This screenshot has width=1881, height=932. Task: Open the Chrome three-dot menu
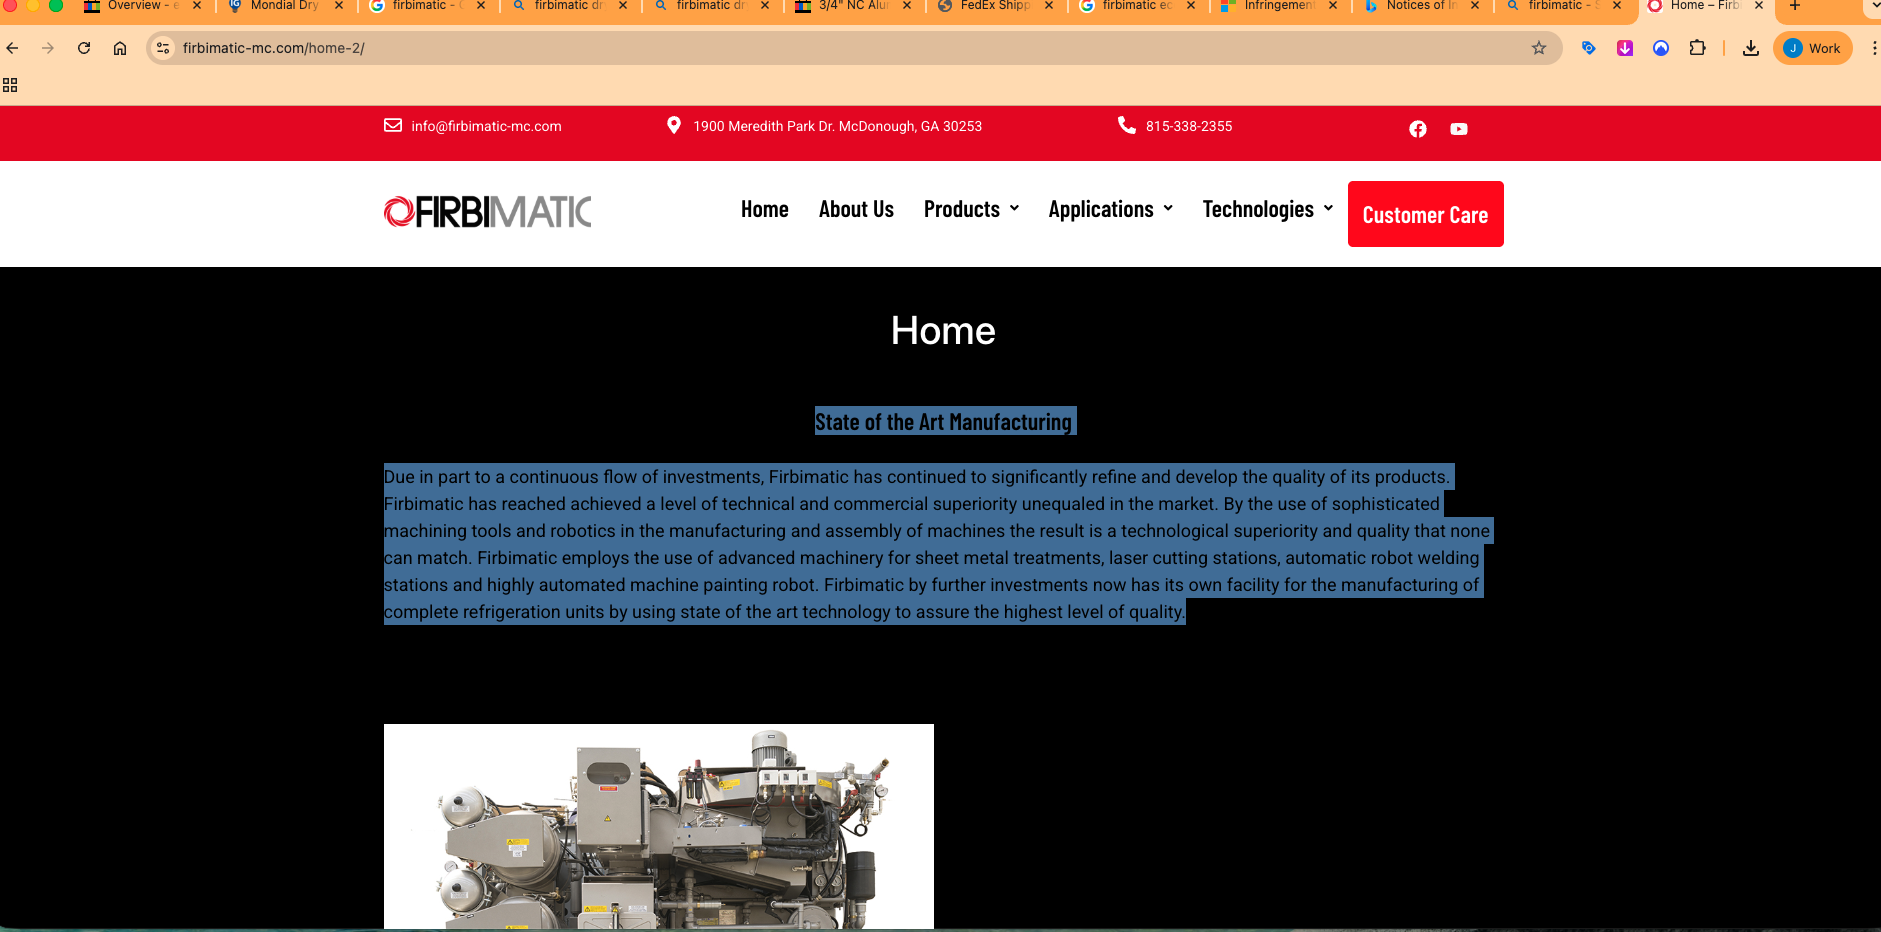[x=1873, y=48]
